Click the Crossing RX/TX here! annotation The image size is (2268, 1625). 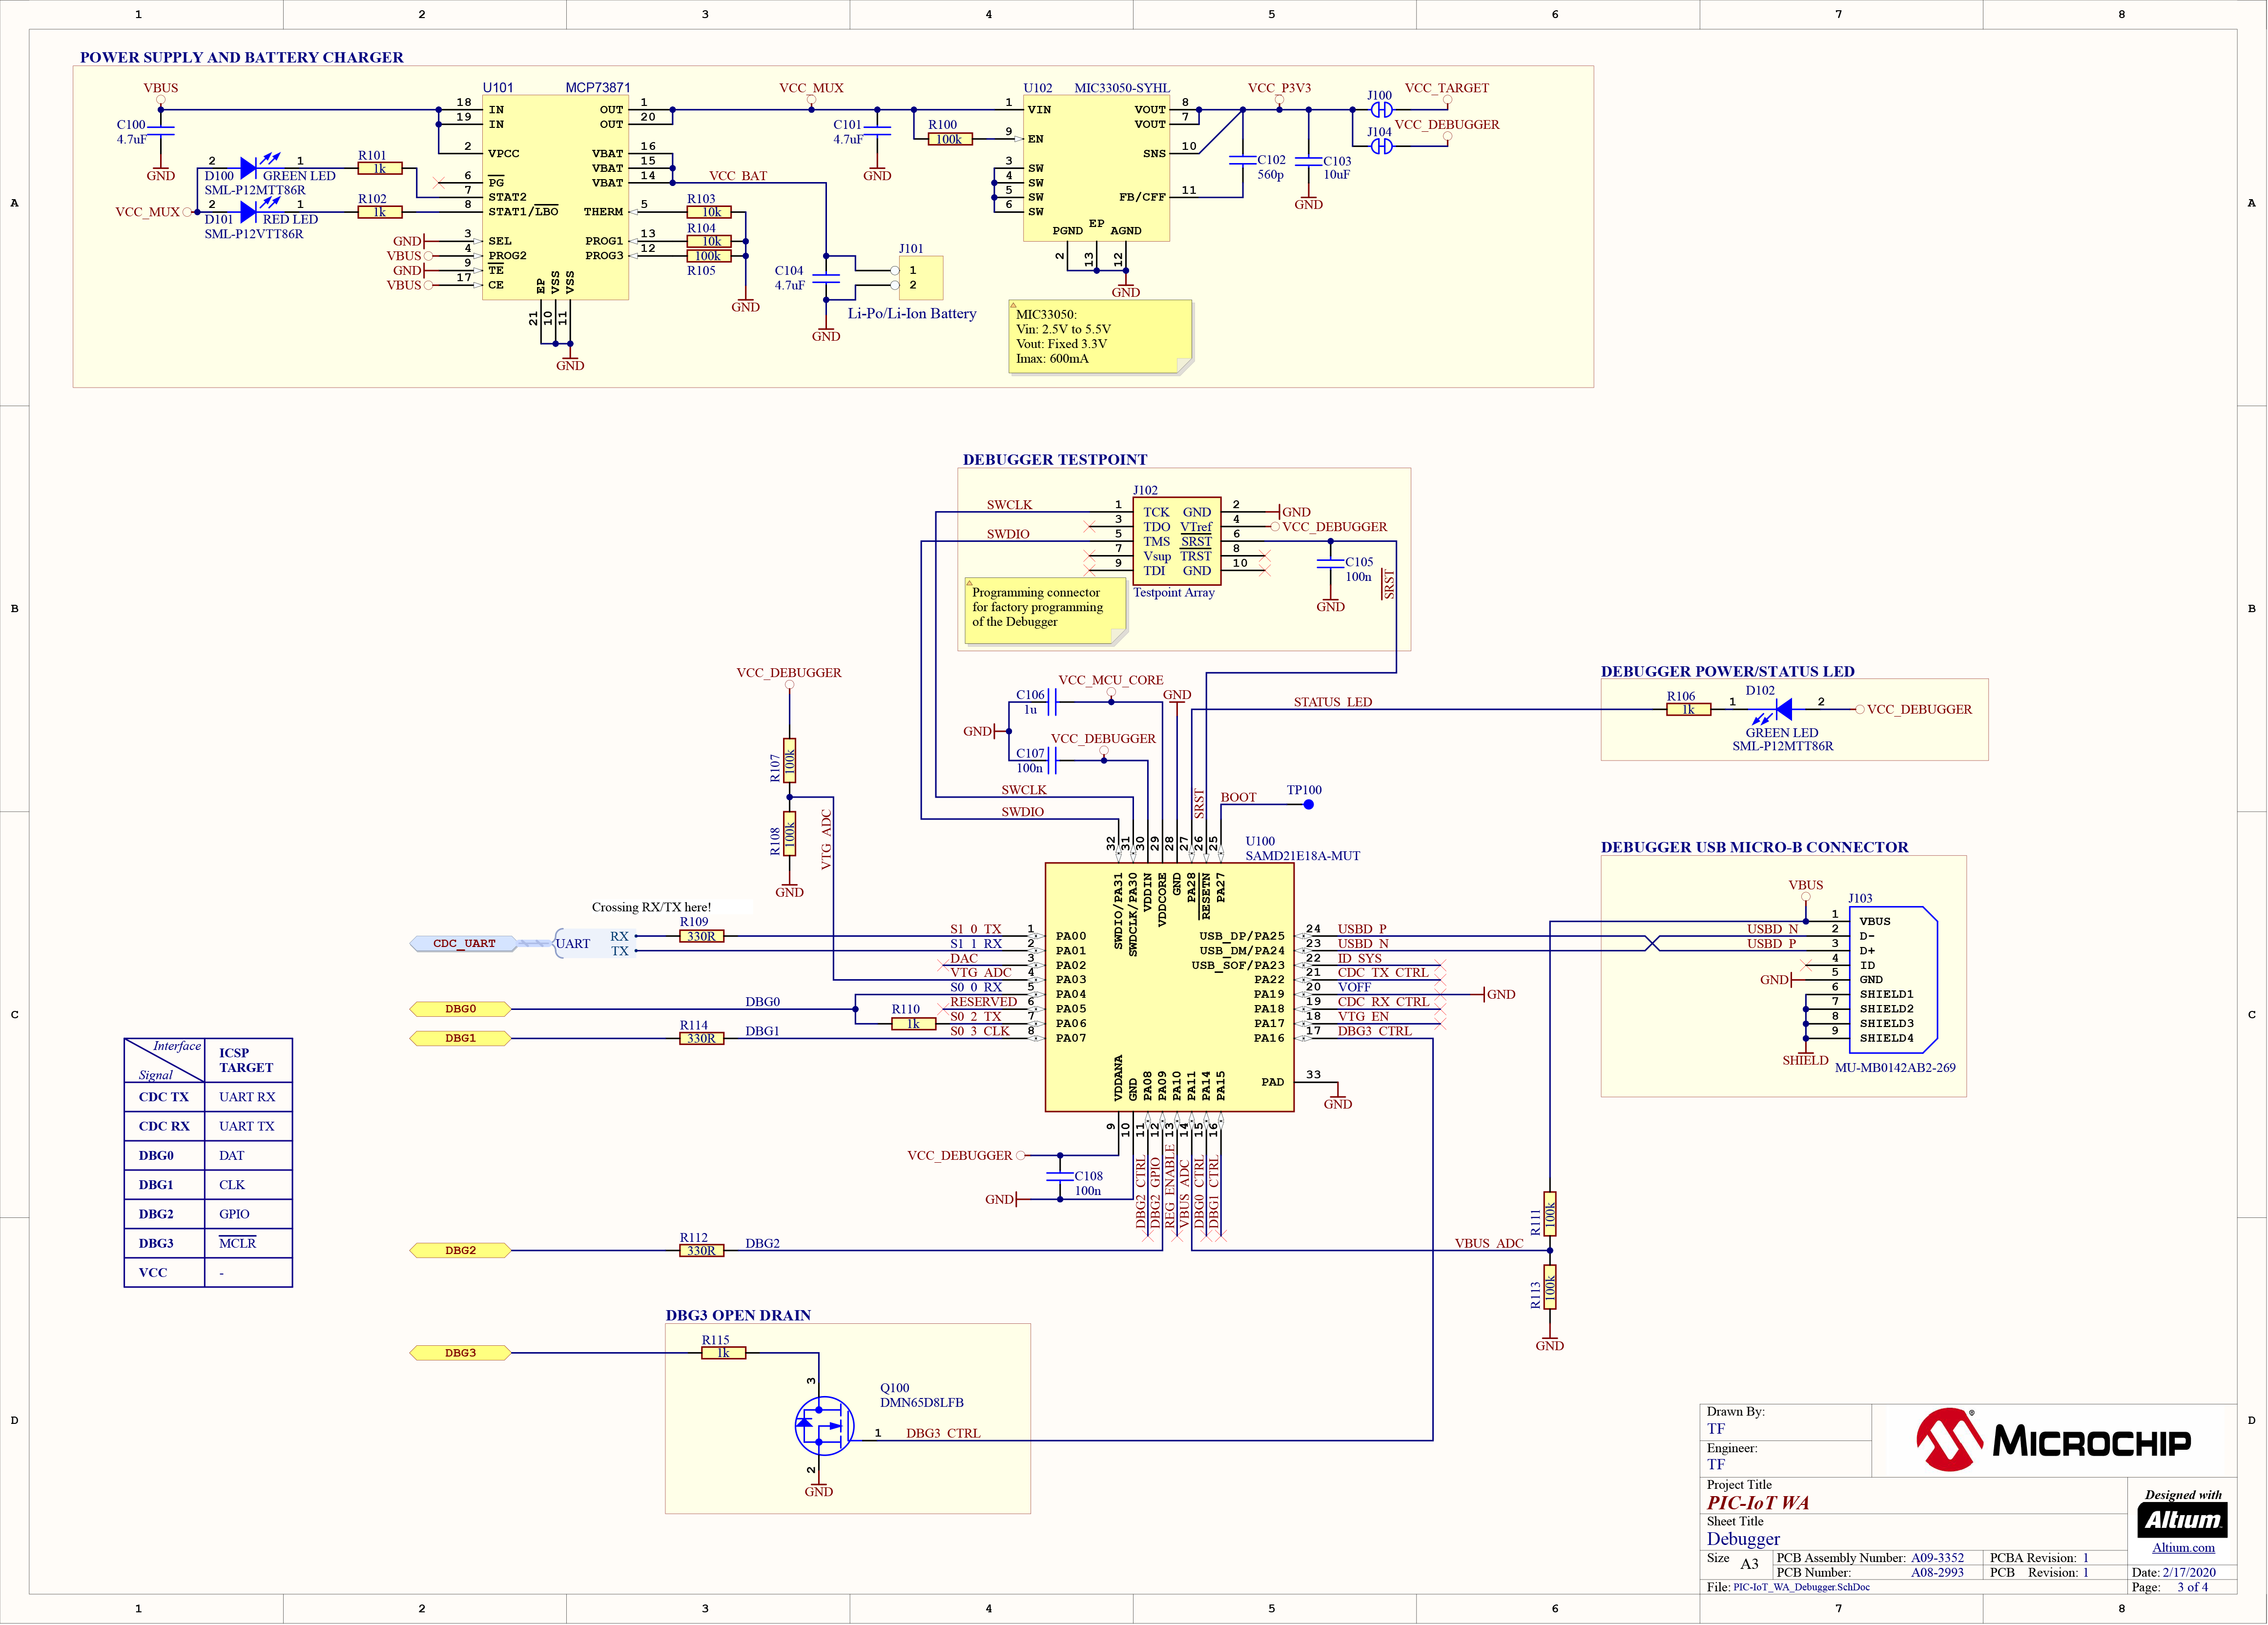point(651,907)
